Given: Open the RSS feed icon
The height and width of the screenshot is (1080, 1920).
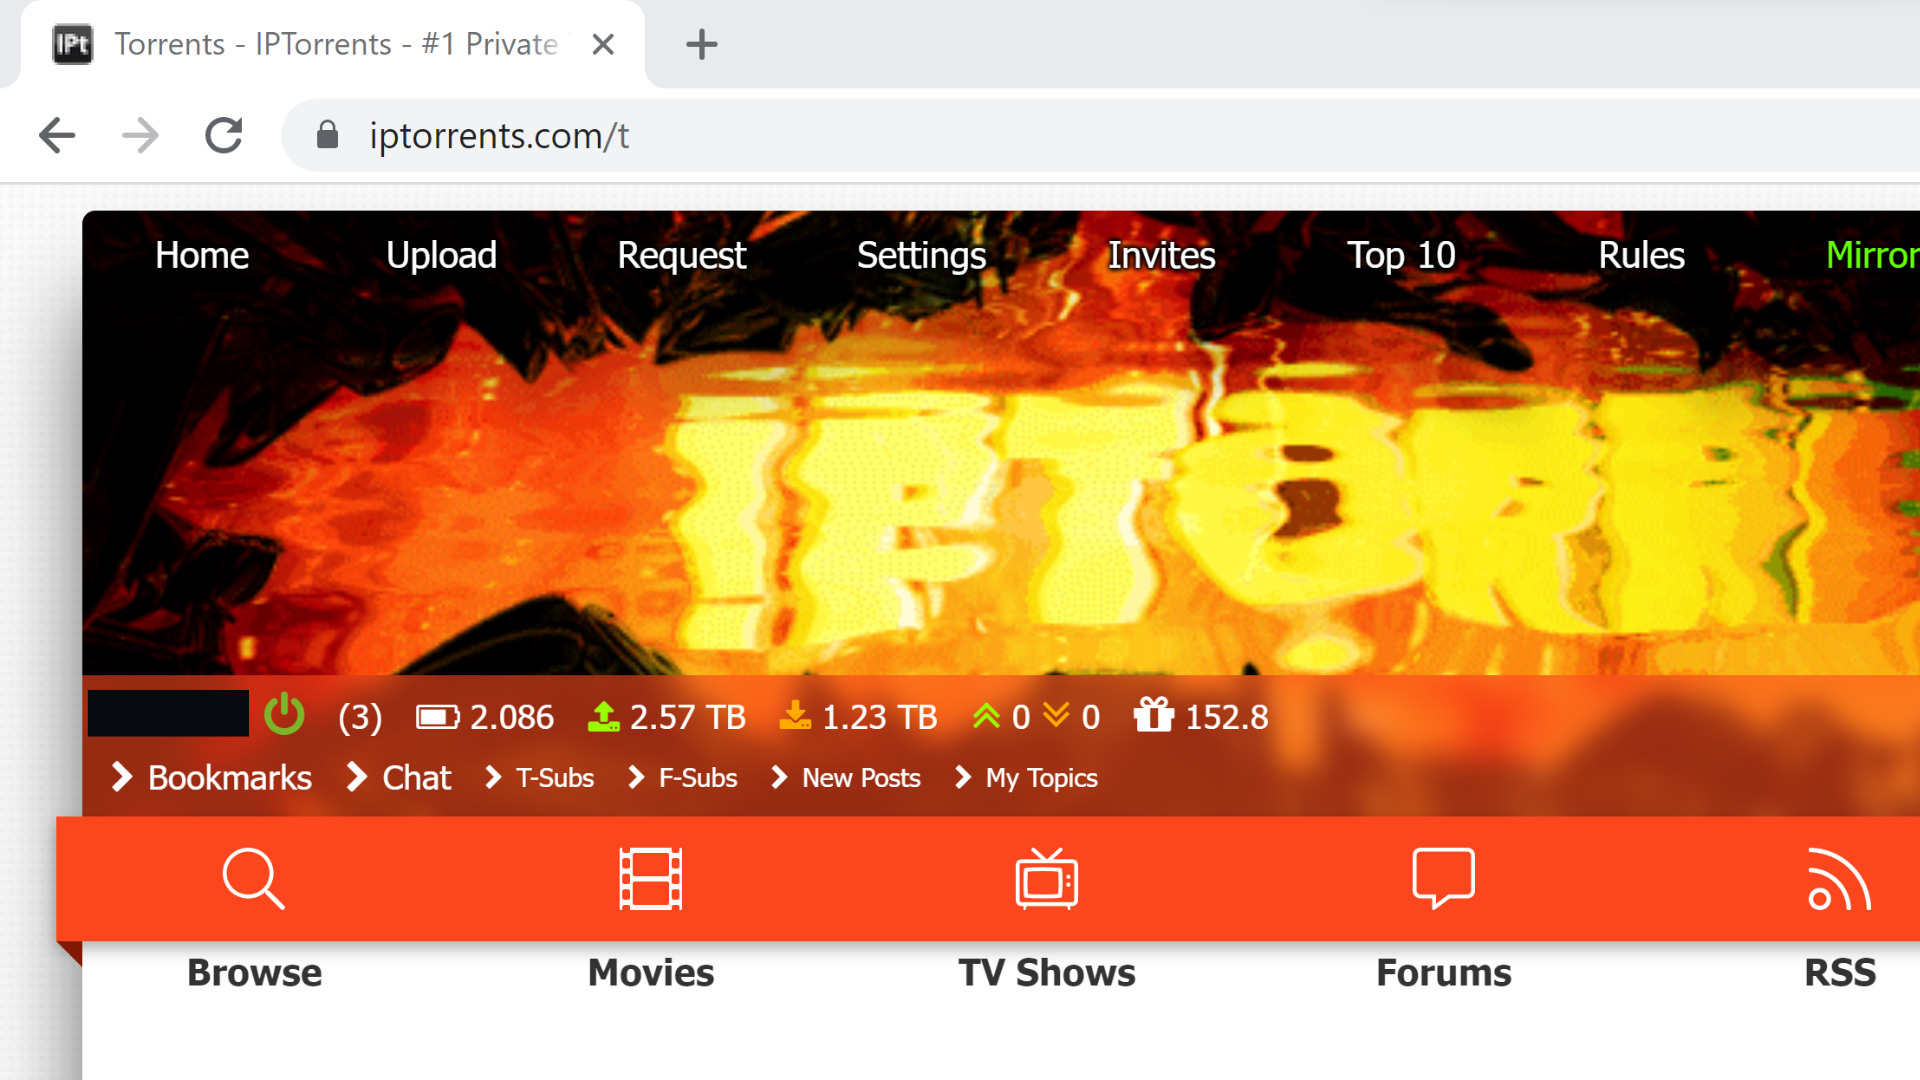Looking at the screenshot, I should pyautogui.click(x=1839, y=879).
